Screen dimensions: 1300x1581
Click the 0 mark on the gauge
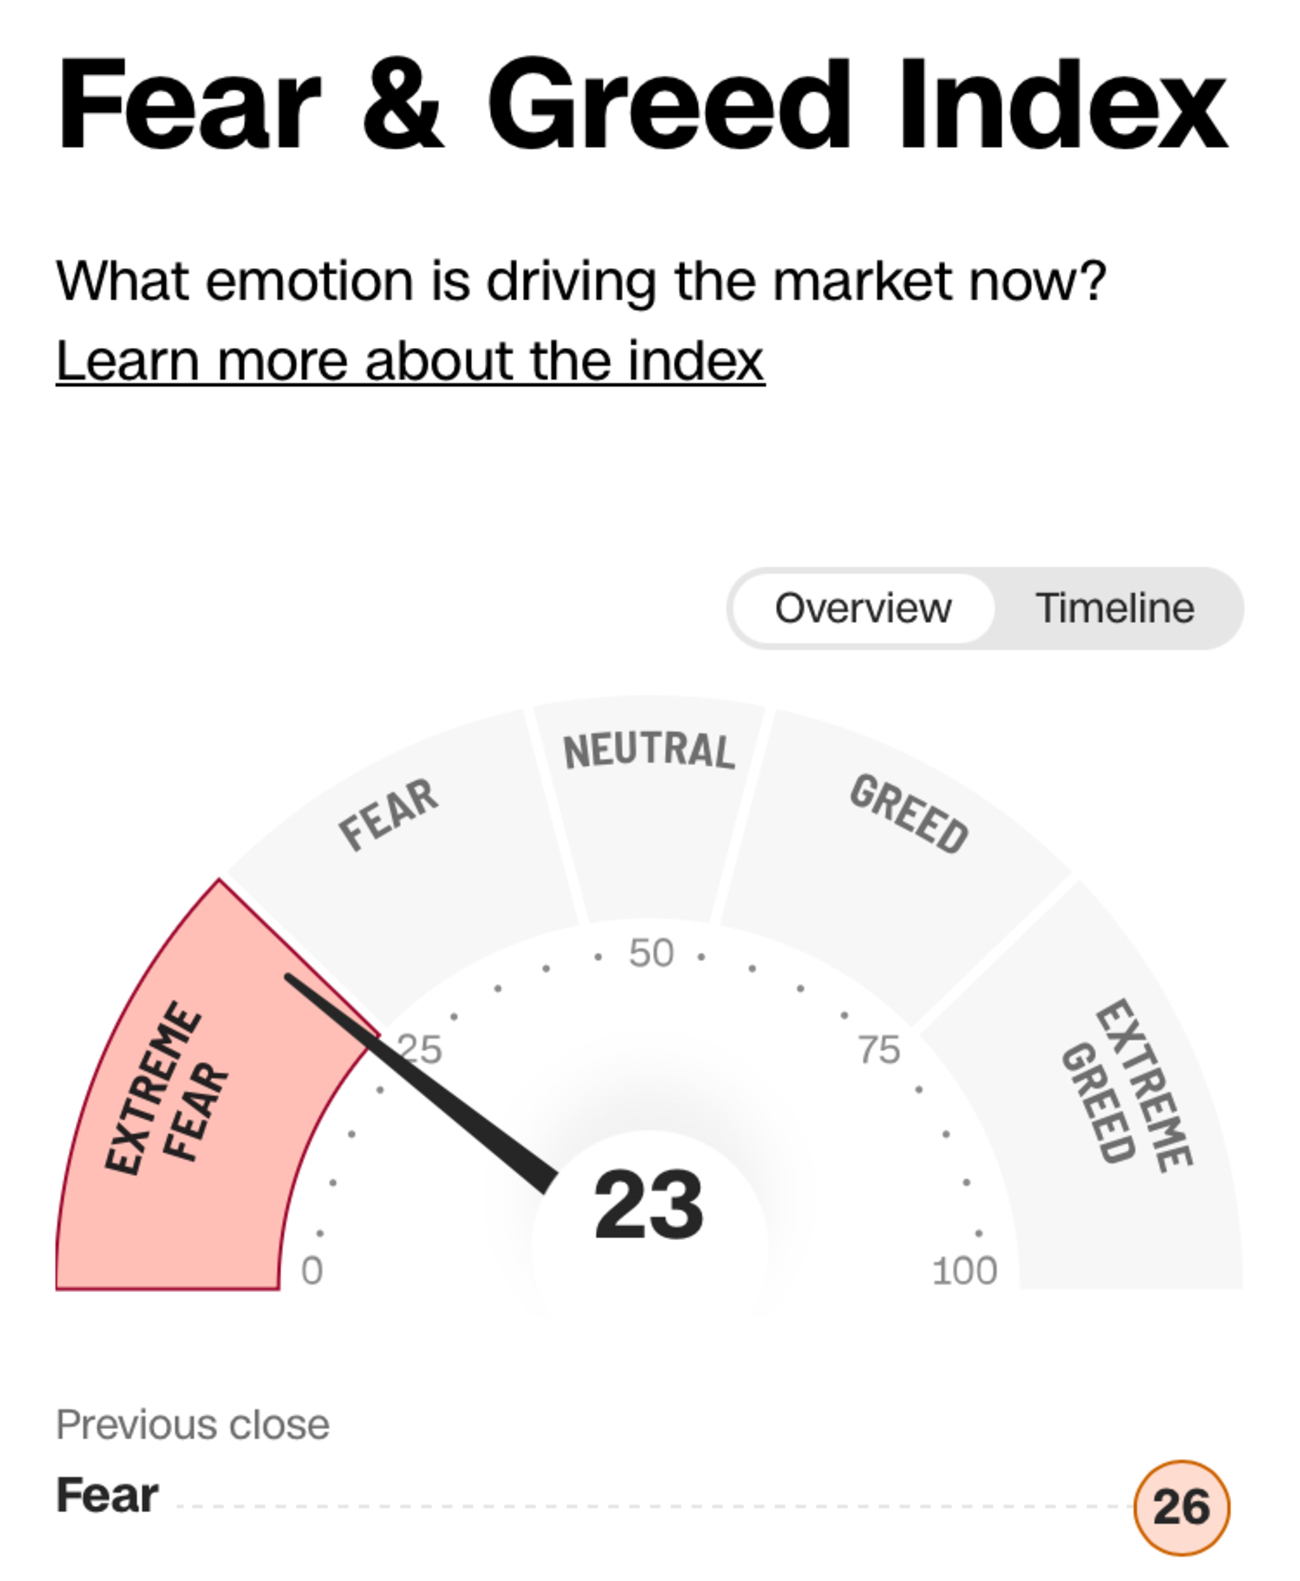click(x=312, y=1271)
